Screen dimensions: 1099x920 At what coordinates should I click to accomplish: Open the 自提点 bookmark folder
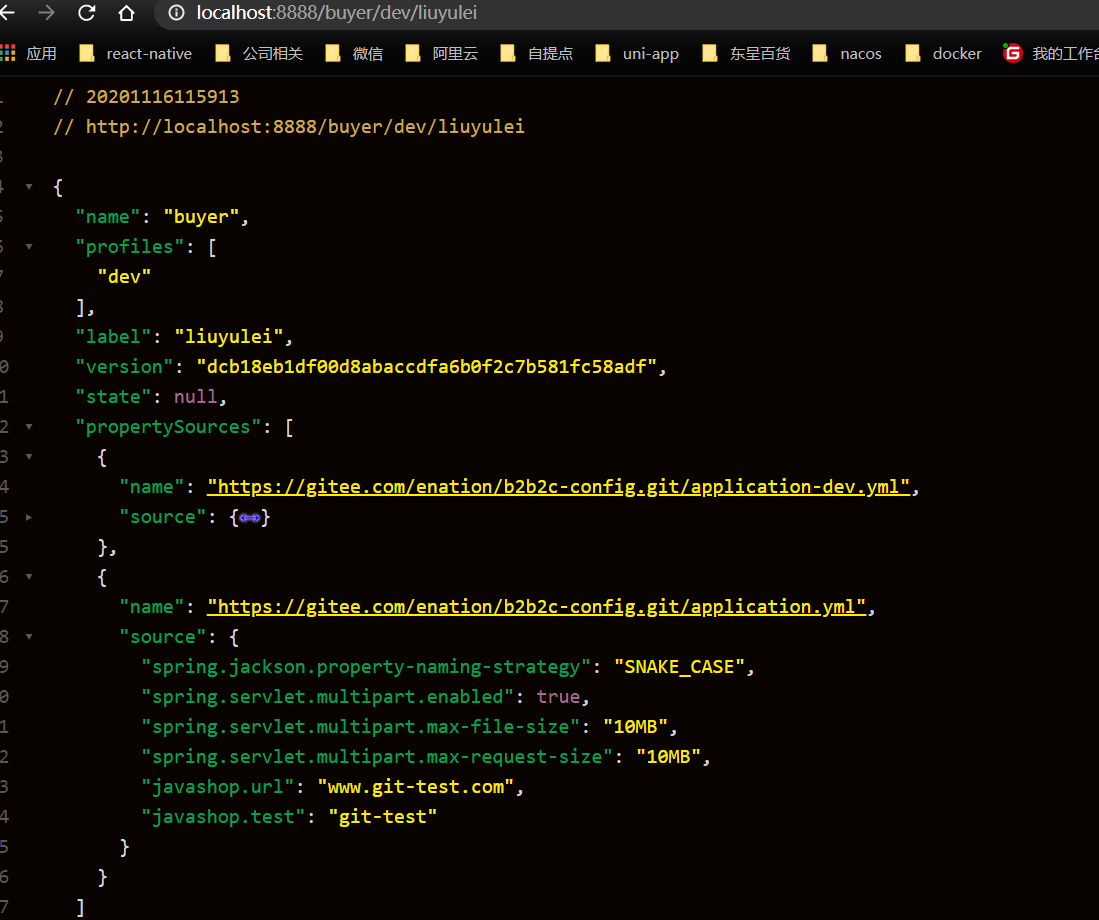(537, 53)
